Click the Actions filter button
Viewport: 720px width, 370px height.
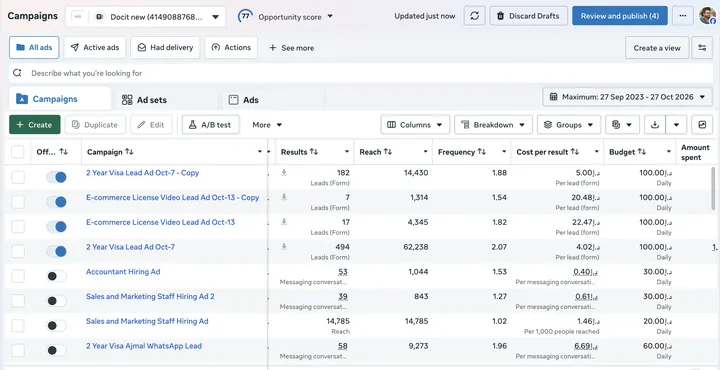pyautogui.click(x=231, y=48)
